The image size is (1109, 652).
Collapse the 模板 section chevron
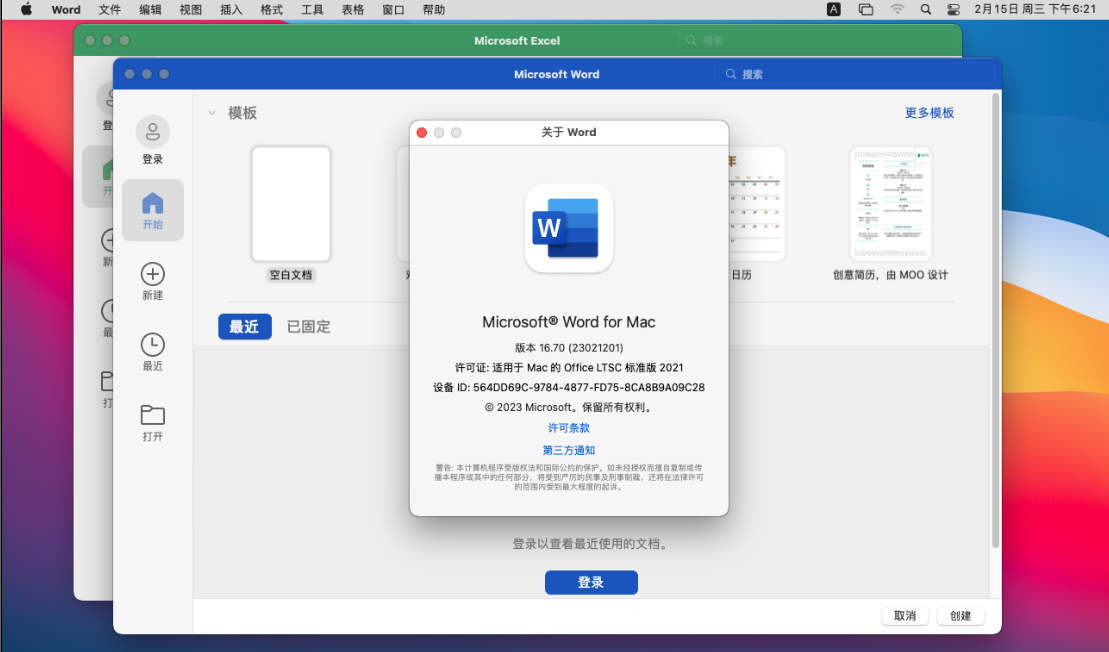pyautogui.click(x=212, y=113)
